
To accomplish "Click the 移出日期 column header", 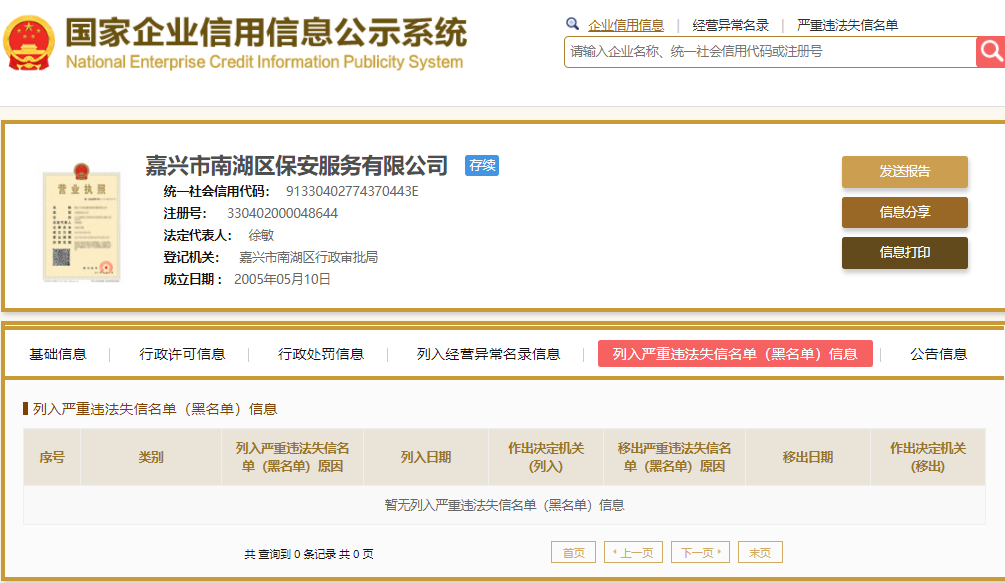I will (808, 457).
